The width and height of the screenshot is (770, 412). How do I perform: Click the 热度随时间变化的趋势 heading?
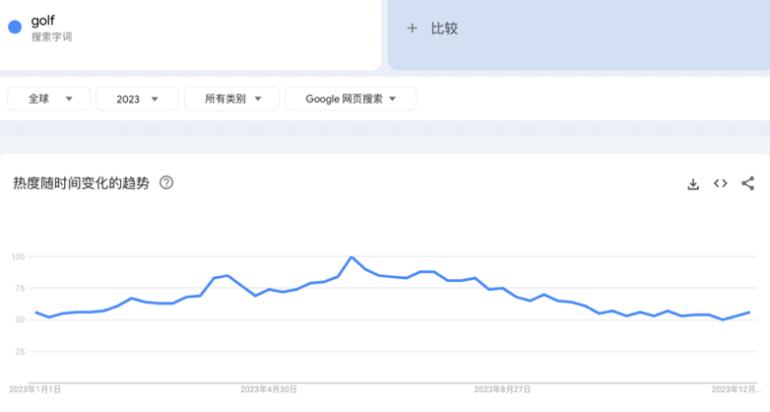81,183
